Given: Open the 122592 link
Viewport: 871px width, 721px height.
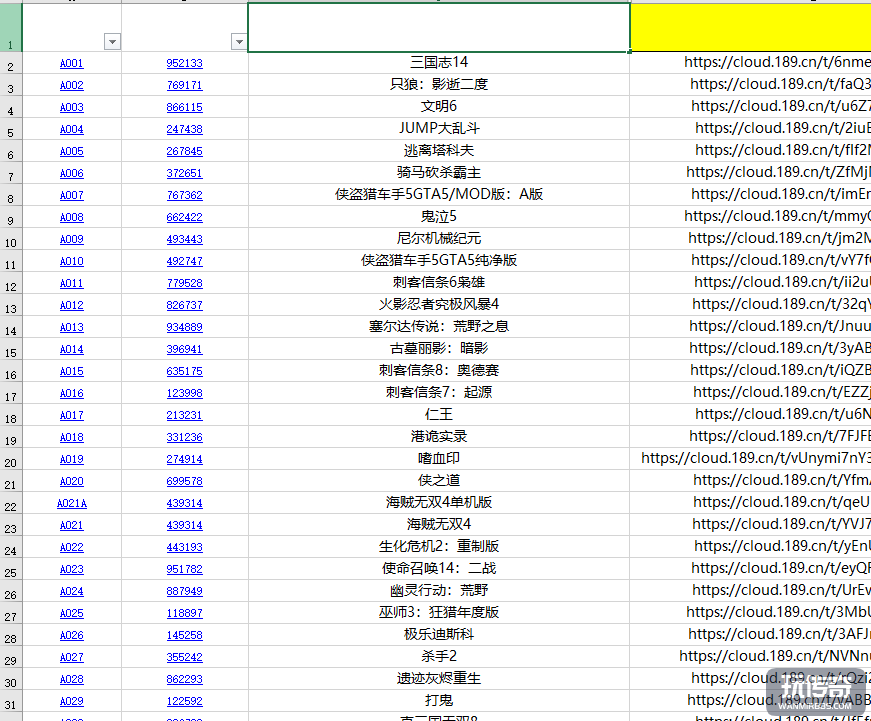Looking at the screenshot, I should [x=184, y=702].
